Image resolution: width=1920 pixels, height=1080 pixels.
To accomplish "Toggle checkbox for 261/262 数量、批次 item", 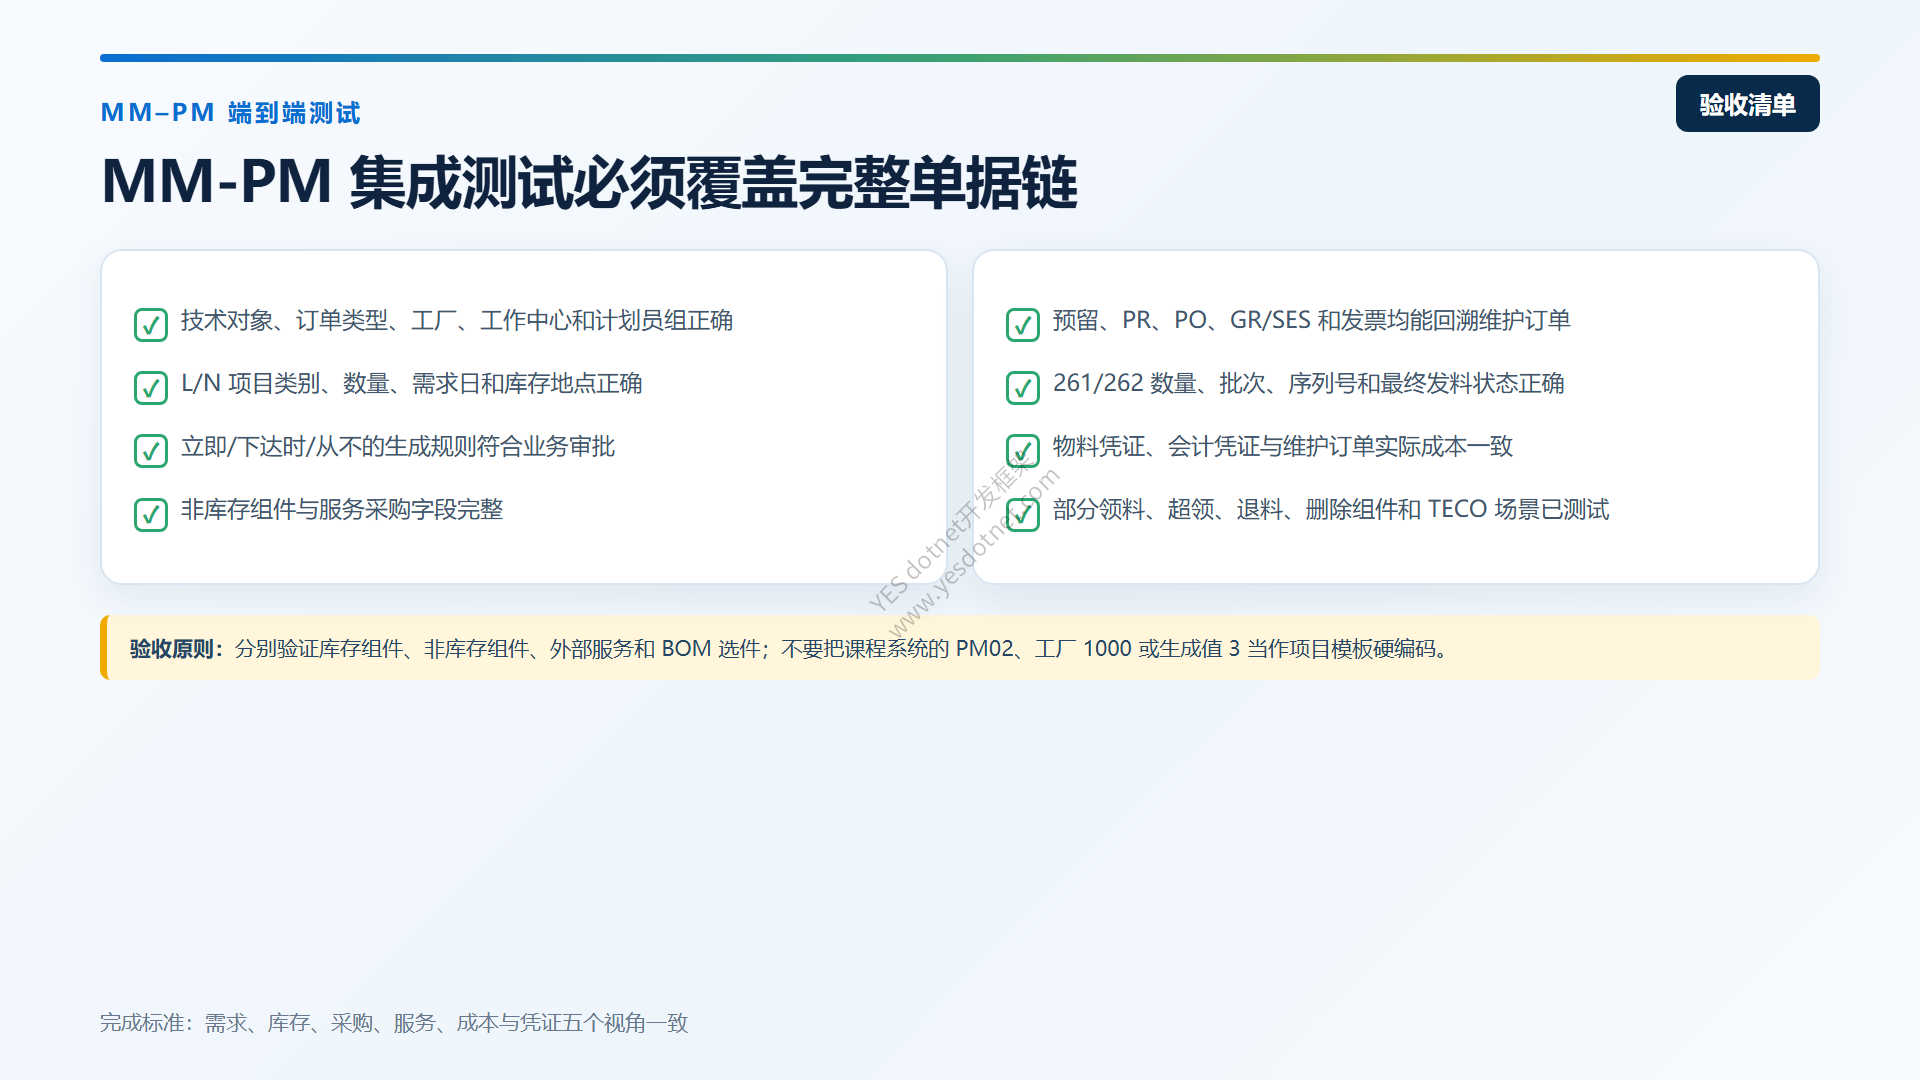I will tap(1023, 388).
